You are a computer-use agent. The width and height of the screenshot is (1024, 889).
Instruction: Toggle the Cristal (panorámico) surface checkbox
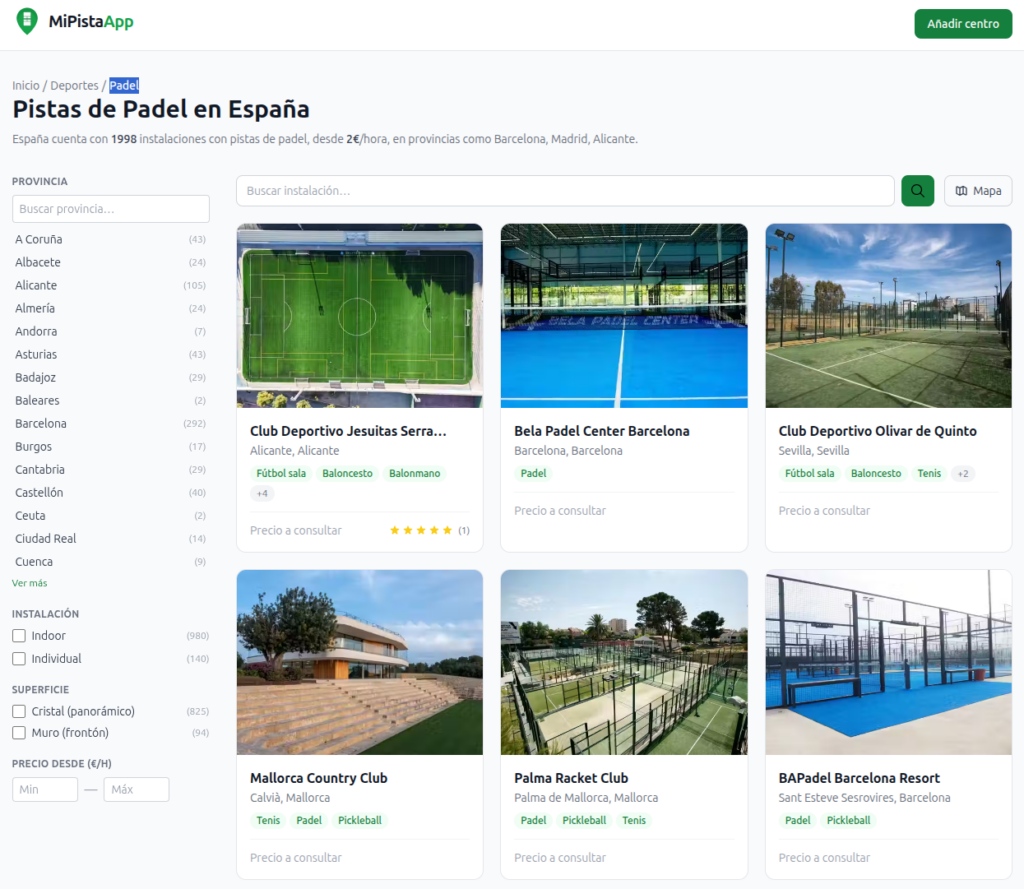click(x=19, y=711)
